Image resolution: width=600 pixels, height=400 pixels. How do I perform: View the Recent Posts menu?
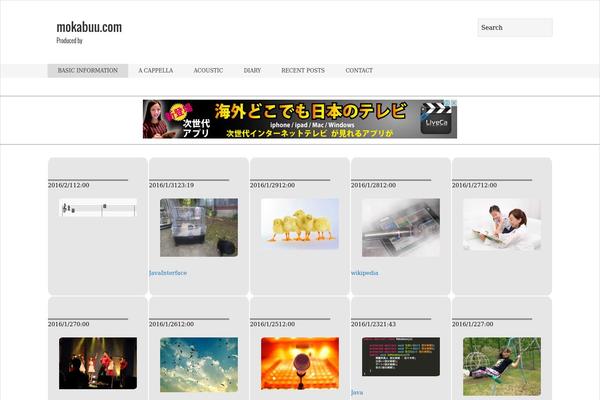pyautogui.click(x=303, y=70)
